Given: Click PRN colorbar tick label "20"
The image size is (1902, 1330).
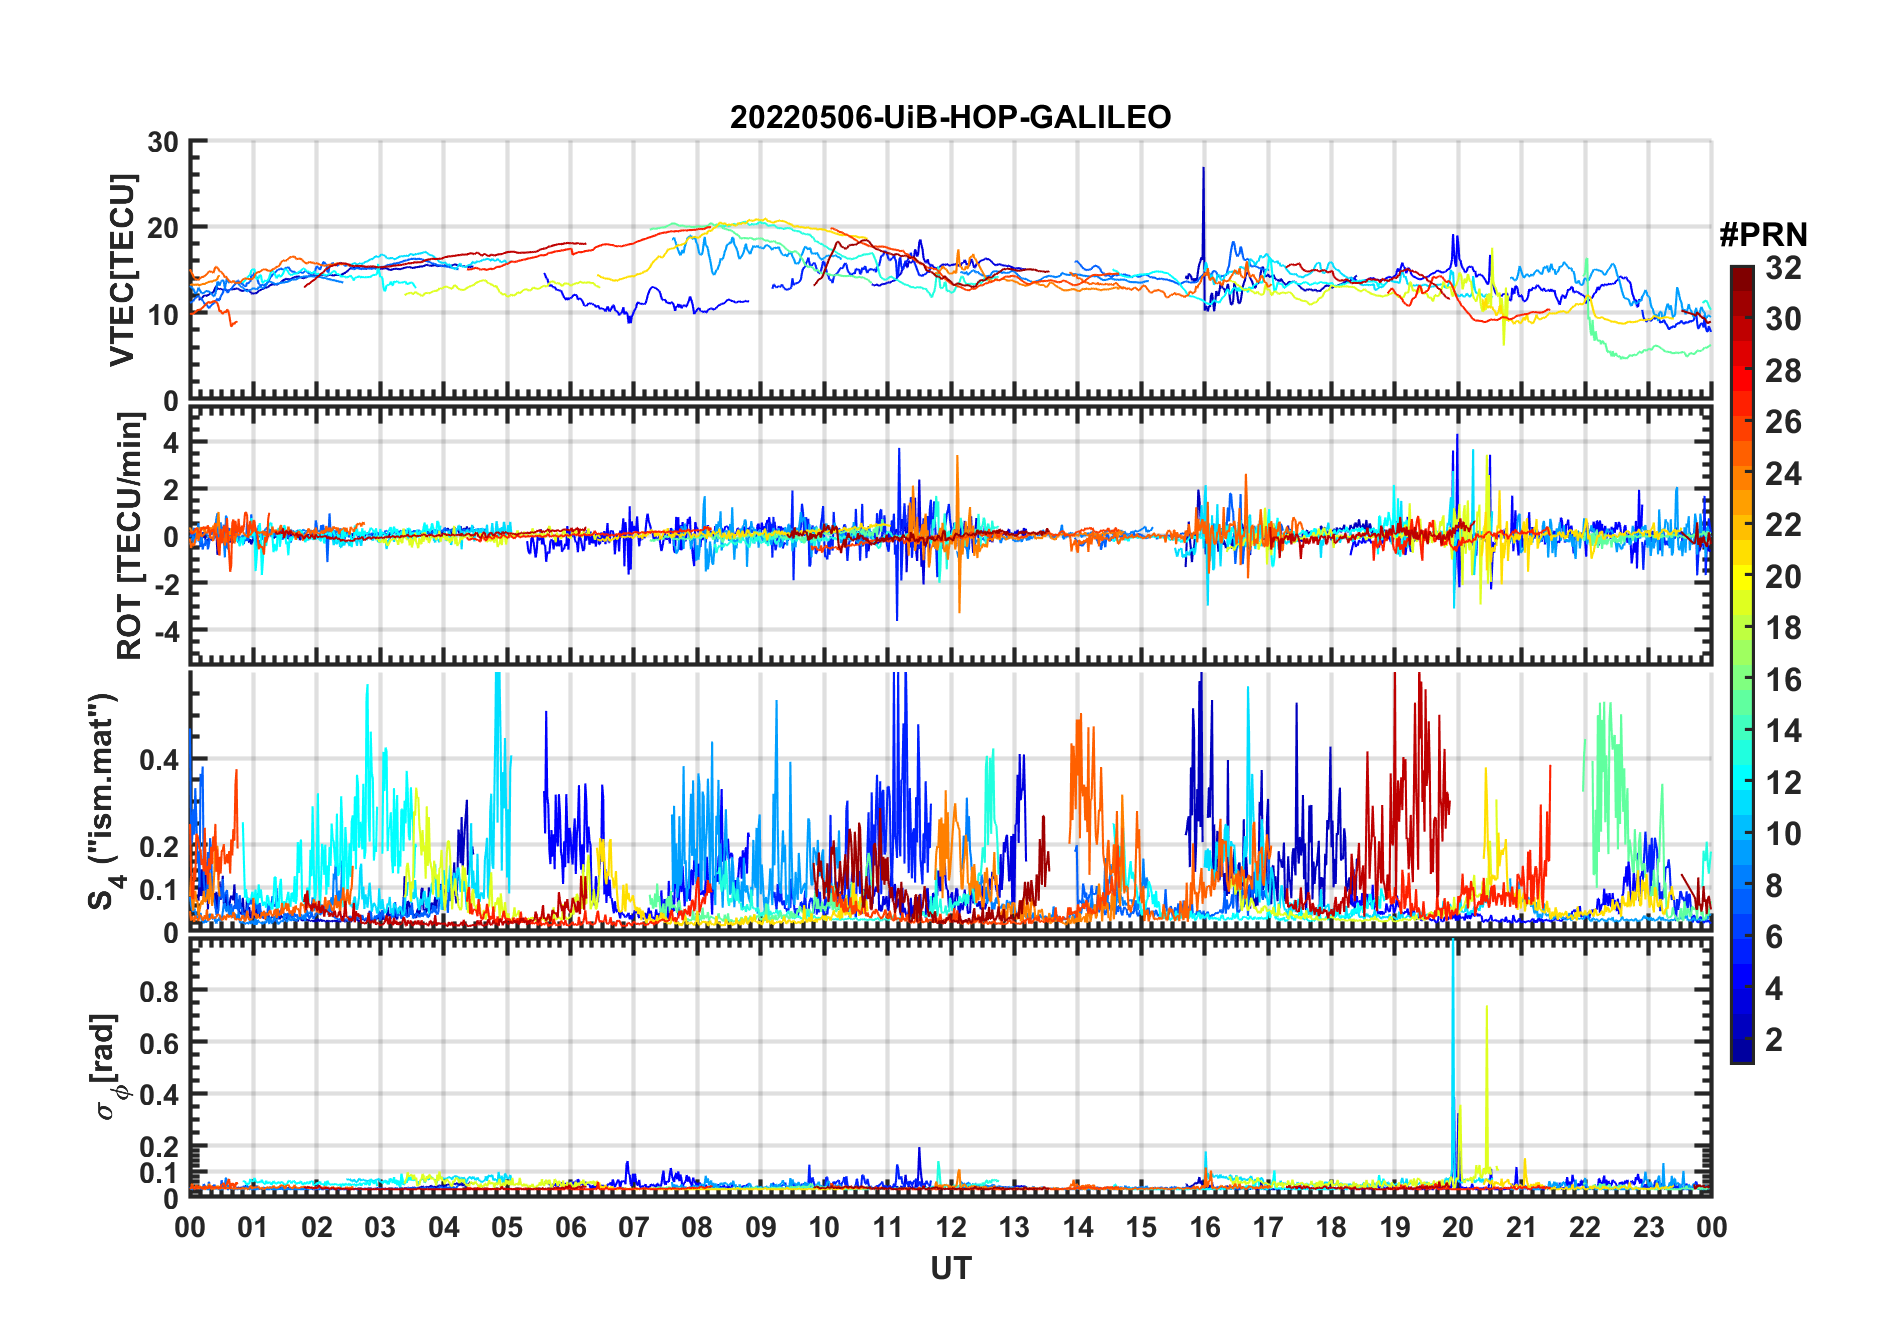Looking at the screenshot, I should [1783, 576].
